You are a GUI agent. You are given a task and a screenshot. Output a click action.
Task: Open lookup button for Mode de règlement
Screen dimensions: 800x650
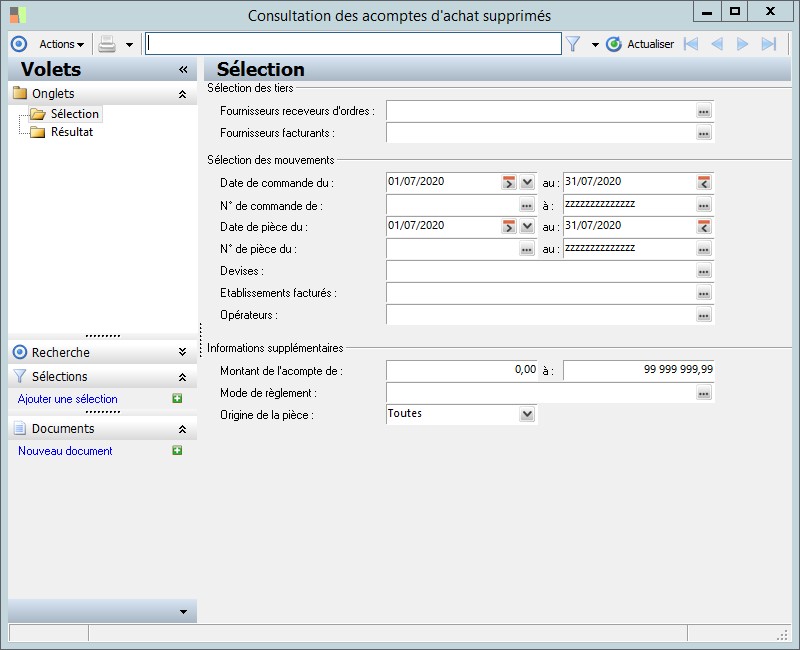tap(704, 394)
